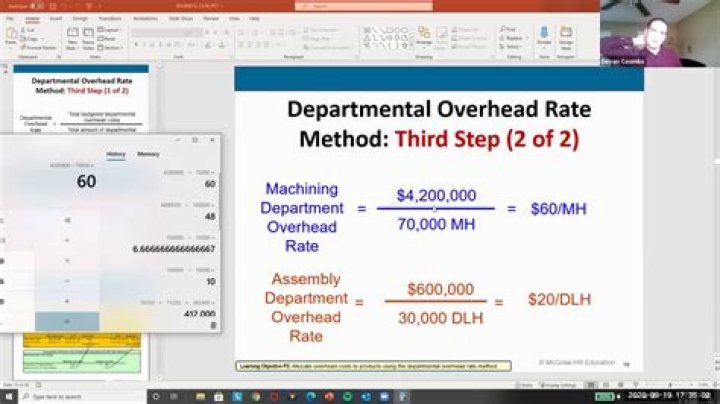Open the File tab

click(10, 19)
